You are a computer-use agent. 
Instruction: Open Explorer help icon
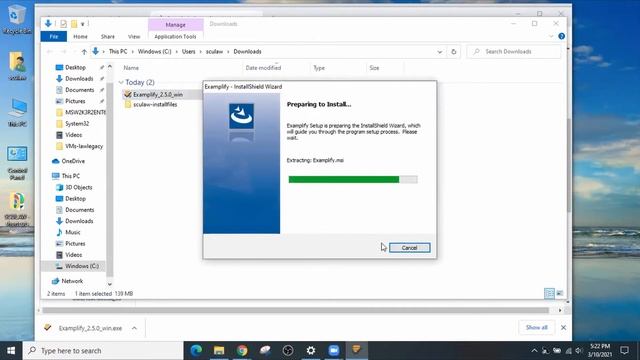pyautogui.click(x=562, y=36)
